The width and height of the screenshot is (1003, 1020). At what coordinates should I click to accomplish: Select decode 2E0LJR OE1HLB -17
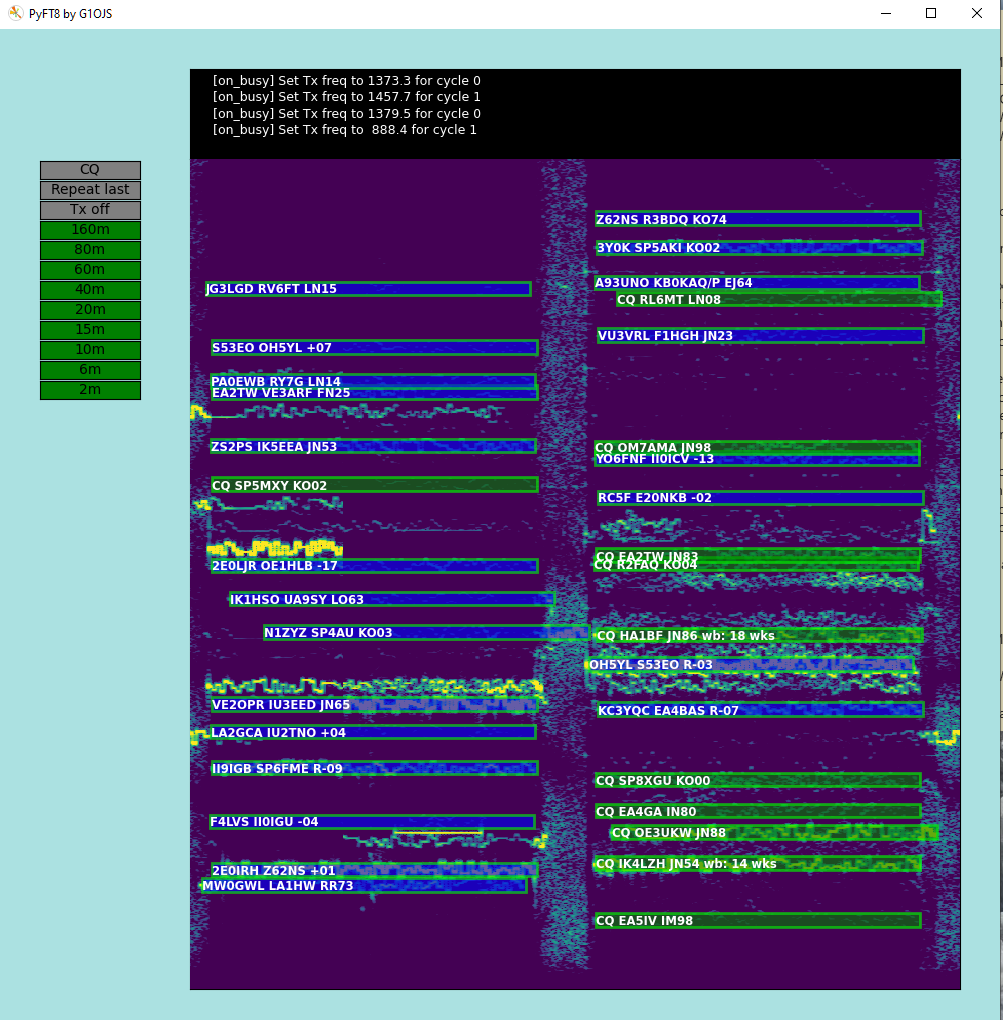(375, 566)
